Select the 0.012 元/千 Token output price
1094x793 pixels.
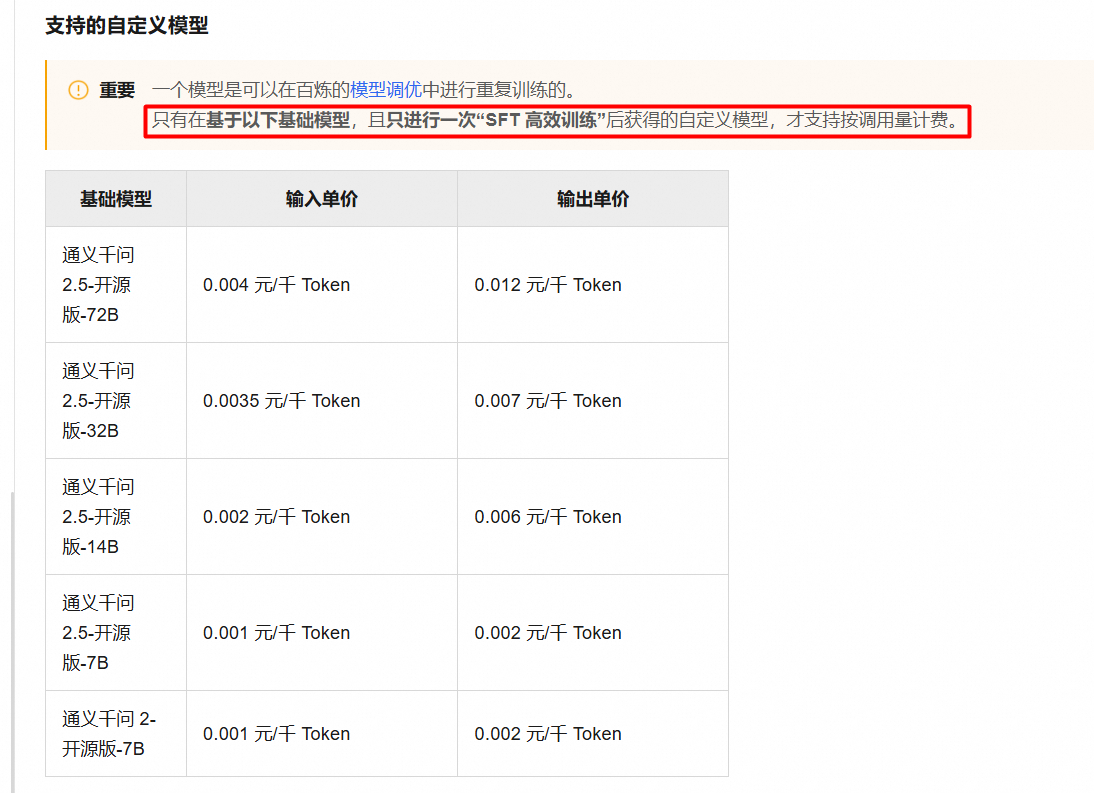pyautogui.click(x=548, y=285)
